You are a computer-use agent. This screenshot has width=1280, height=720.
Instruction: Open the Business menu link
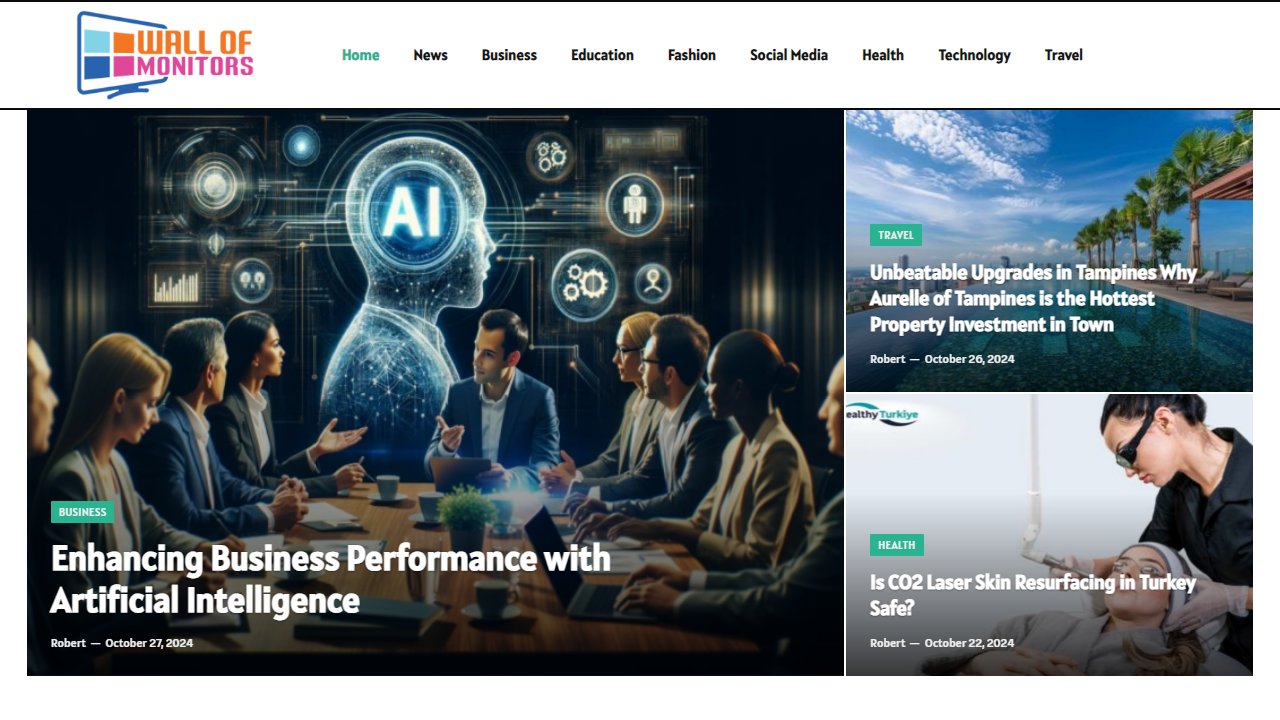509,55
